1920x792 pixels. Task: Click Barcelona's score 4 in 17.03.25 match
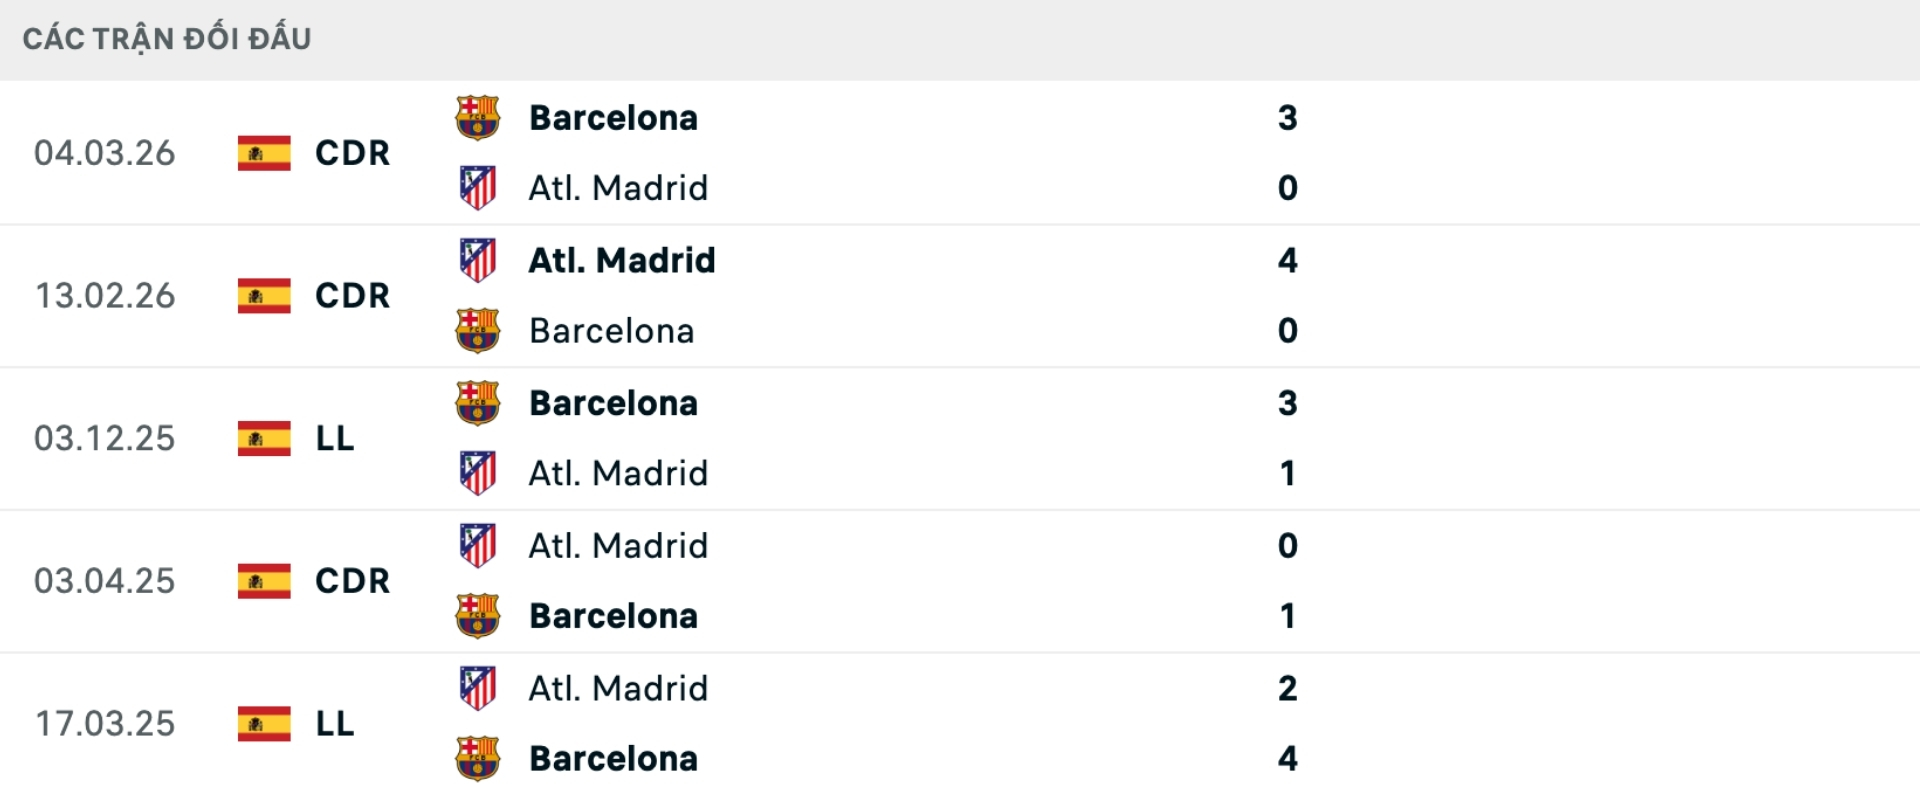click(1287, 758)
